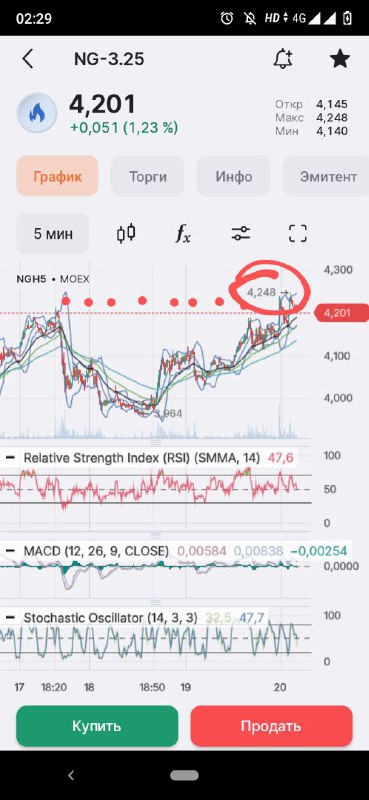Screen dimensions: 369x800
Task: Open chart settings sliders icon
Action: [x=240, y=234]
